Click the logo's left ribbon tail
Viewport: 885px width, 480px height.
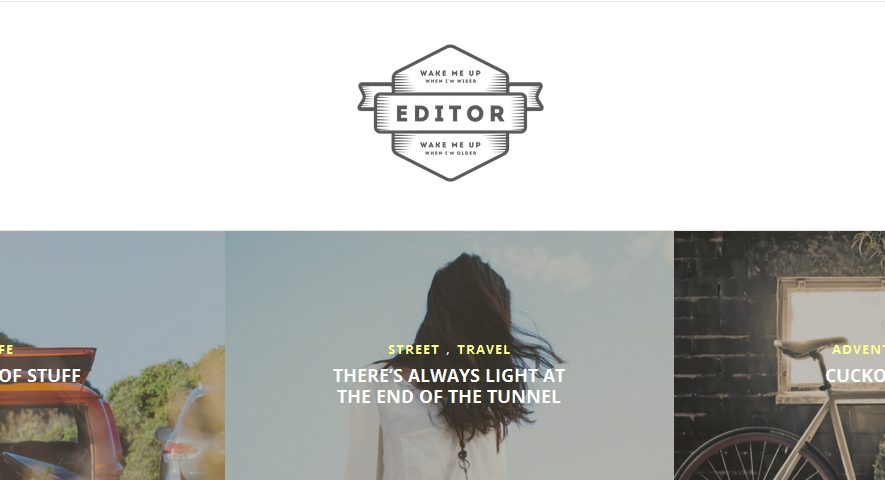point(367,97)
